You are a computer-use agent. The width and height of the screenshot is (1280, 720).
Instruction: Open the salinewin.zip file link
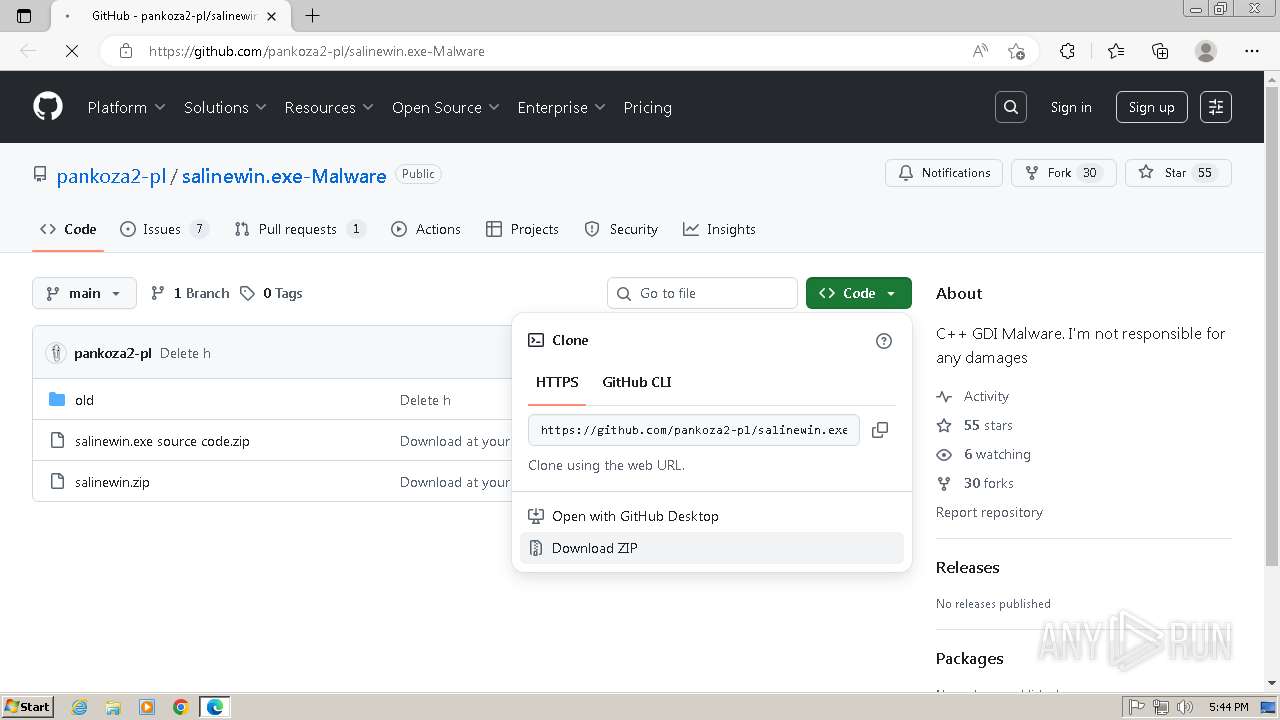112,482
